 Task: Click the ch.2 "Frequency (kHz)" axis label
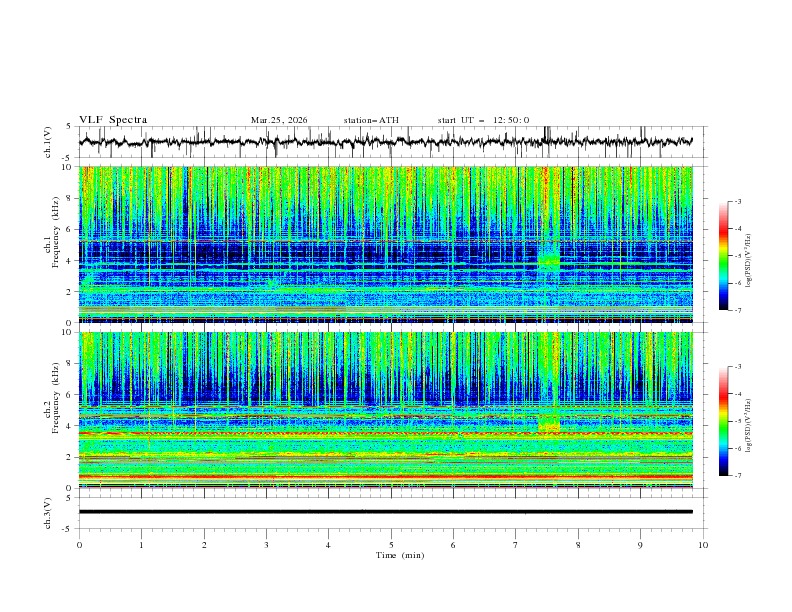click(x=55, y=397)
